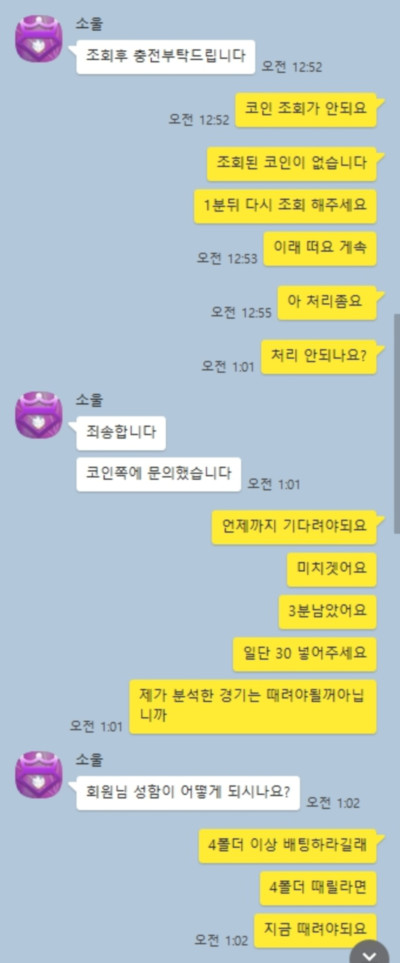This screenshot has width=400, height=963.
Task: Select the message 이래 떠요 계속
Action: pos(320,248)
